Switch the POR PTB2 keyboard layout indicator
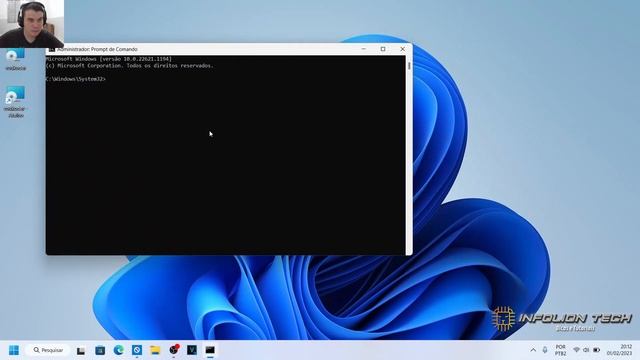This screenshot has height=360, width=640. tap(560, 350)
